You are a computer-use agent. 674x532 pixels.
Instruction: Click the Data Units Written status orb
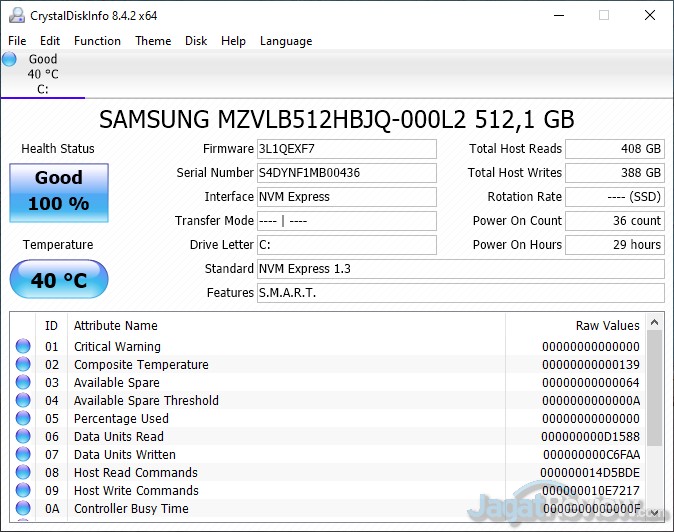23,455
